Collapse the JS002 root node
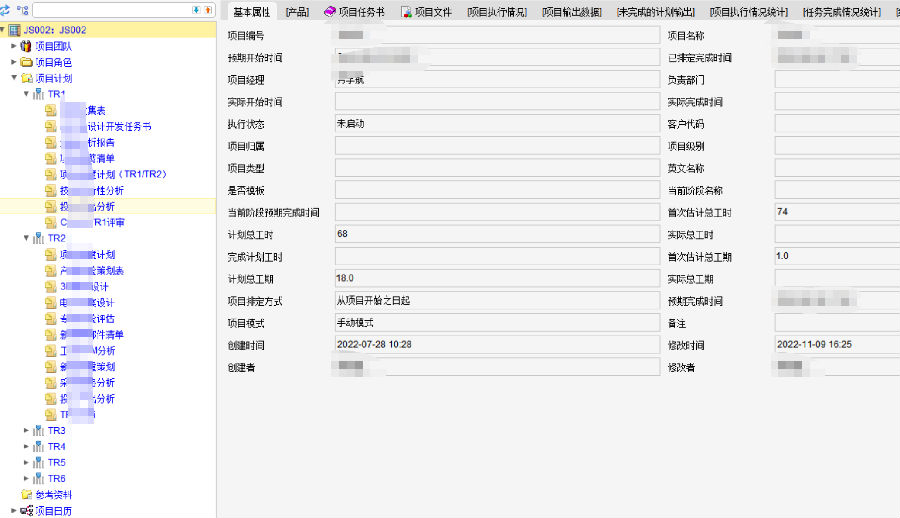This screenshot has width=900, height=518. (3, 29)
